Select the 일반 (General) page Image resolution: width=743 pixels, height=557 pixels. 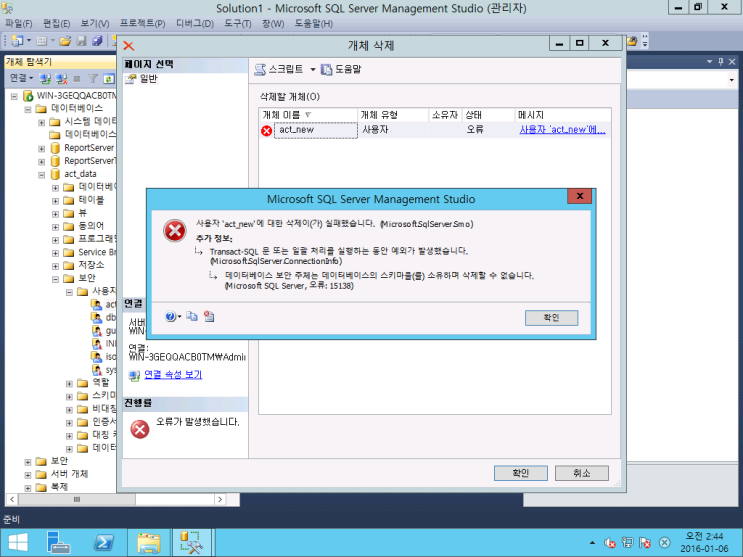coord(148,79)
